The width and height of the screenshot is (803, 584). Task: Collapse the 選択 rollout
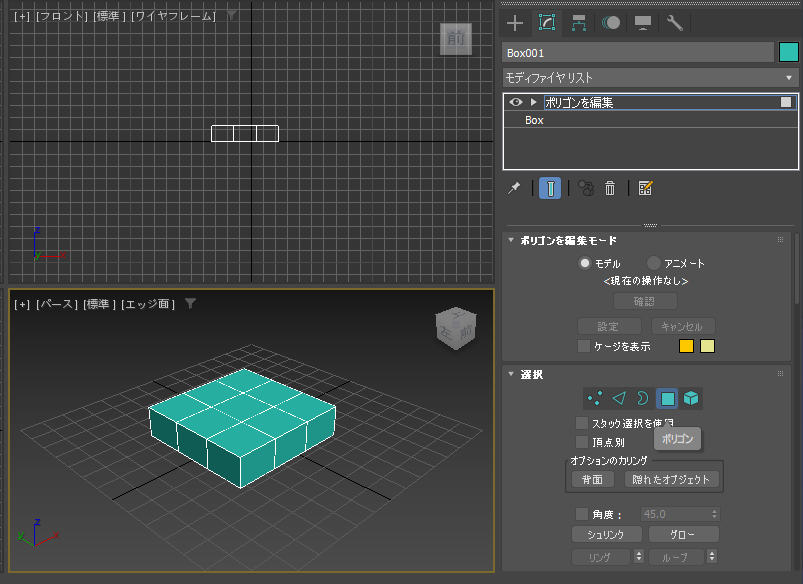coord(511,374)
